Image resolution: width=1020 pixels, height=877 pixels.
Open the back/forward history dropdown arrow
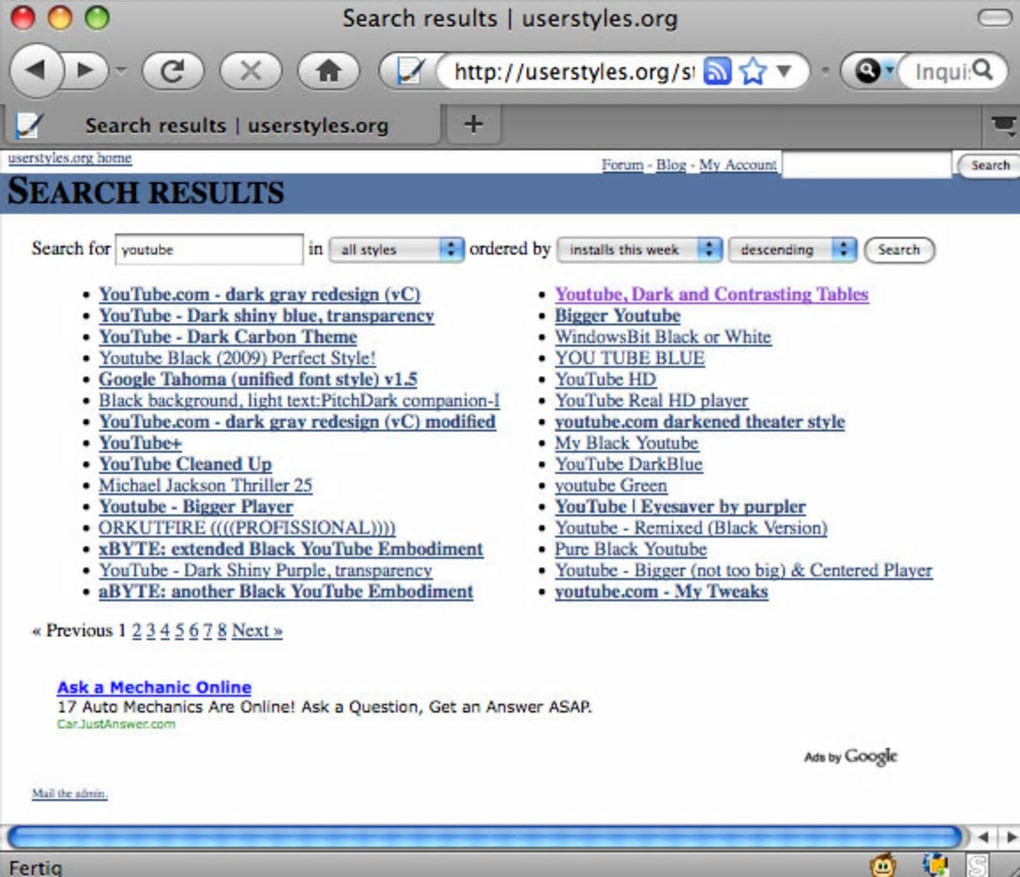pos(121,70)
